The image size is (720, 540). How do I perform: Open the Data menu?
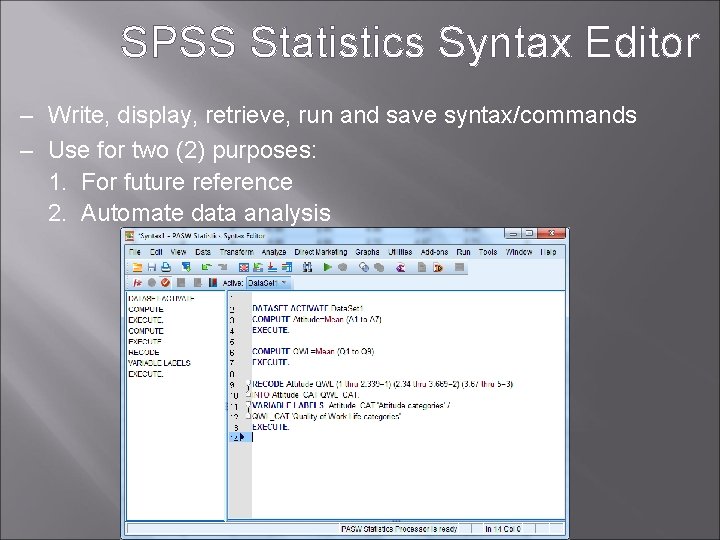202,252
